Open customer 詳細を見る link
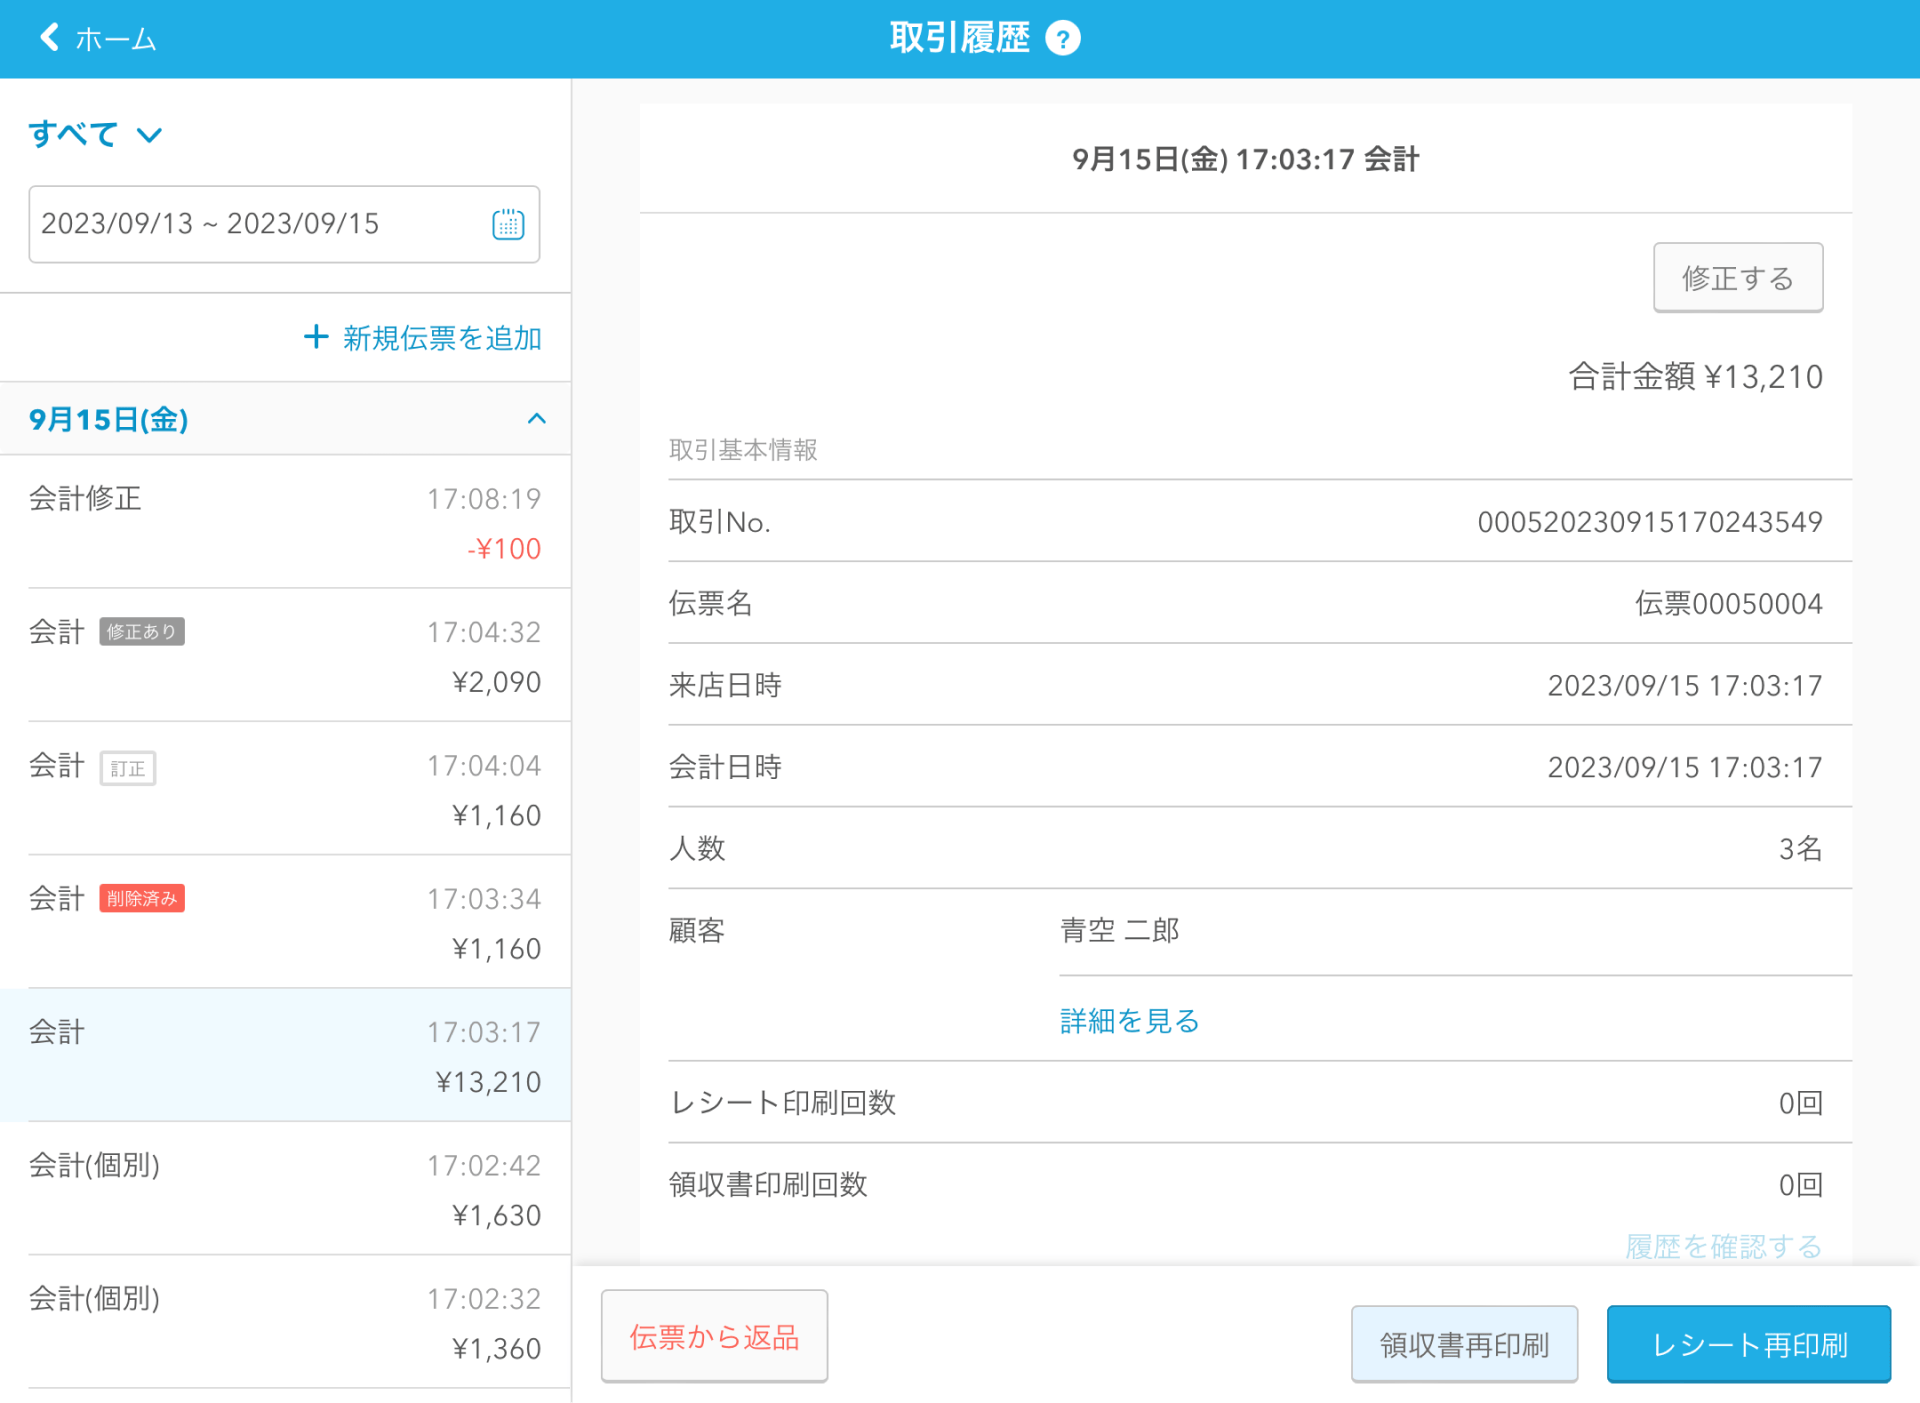This screenshot has height=1403, width=1920. 1129,1021
